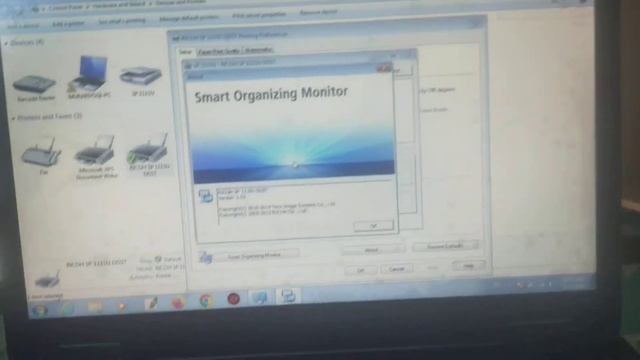Switch to the Watermarks tab
The image size is (640, 360).
click(259, 50)
